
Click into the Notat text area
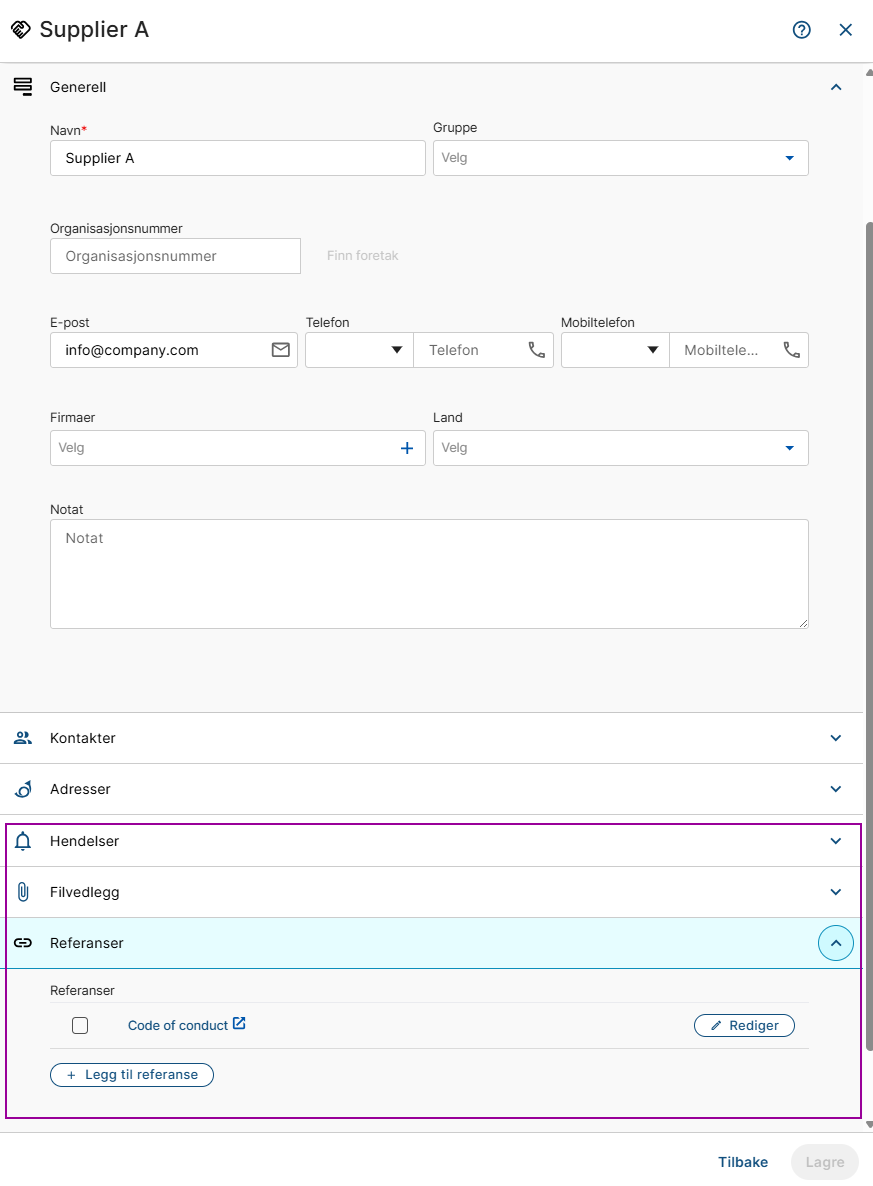pyautogui.click(x=429, y=574)
